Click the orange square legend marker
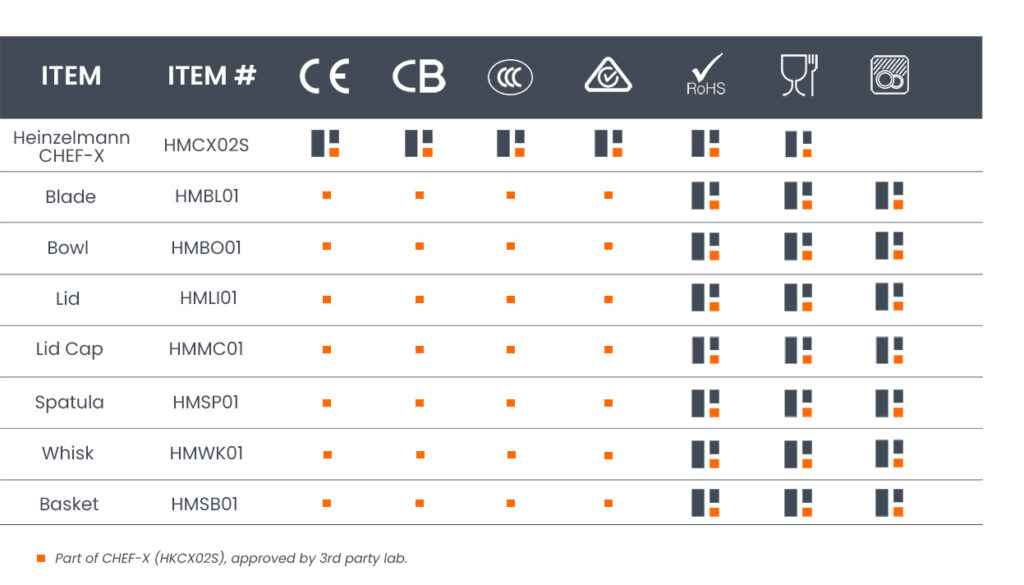Image resolution: width=1024 pixels, height=585 pixels. (41, 558)
